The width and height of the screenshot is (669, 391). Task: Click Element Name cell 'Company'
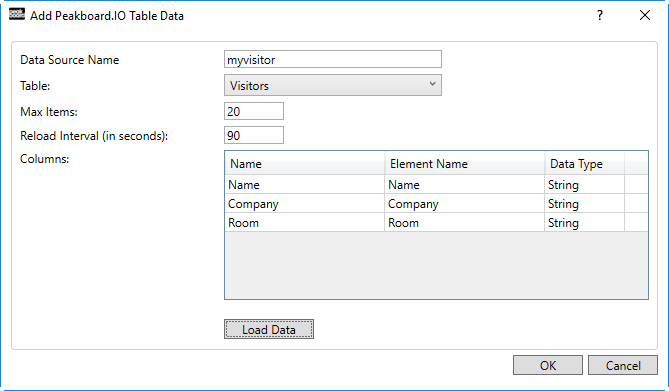[x=465, y=204]
